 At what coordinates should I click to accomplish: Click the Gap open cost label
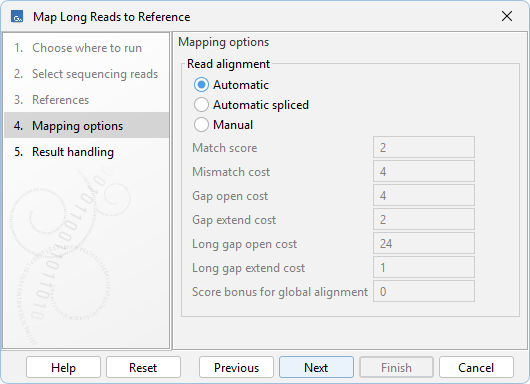(x=230, y=196)
